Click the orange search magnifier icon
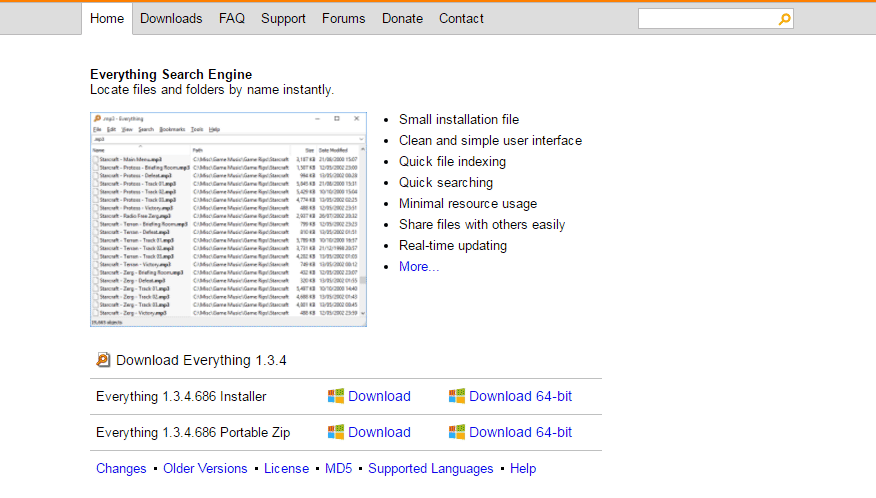Screen dimensions: 876x498 [784, 19]
